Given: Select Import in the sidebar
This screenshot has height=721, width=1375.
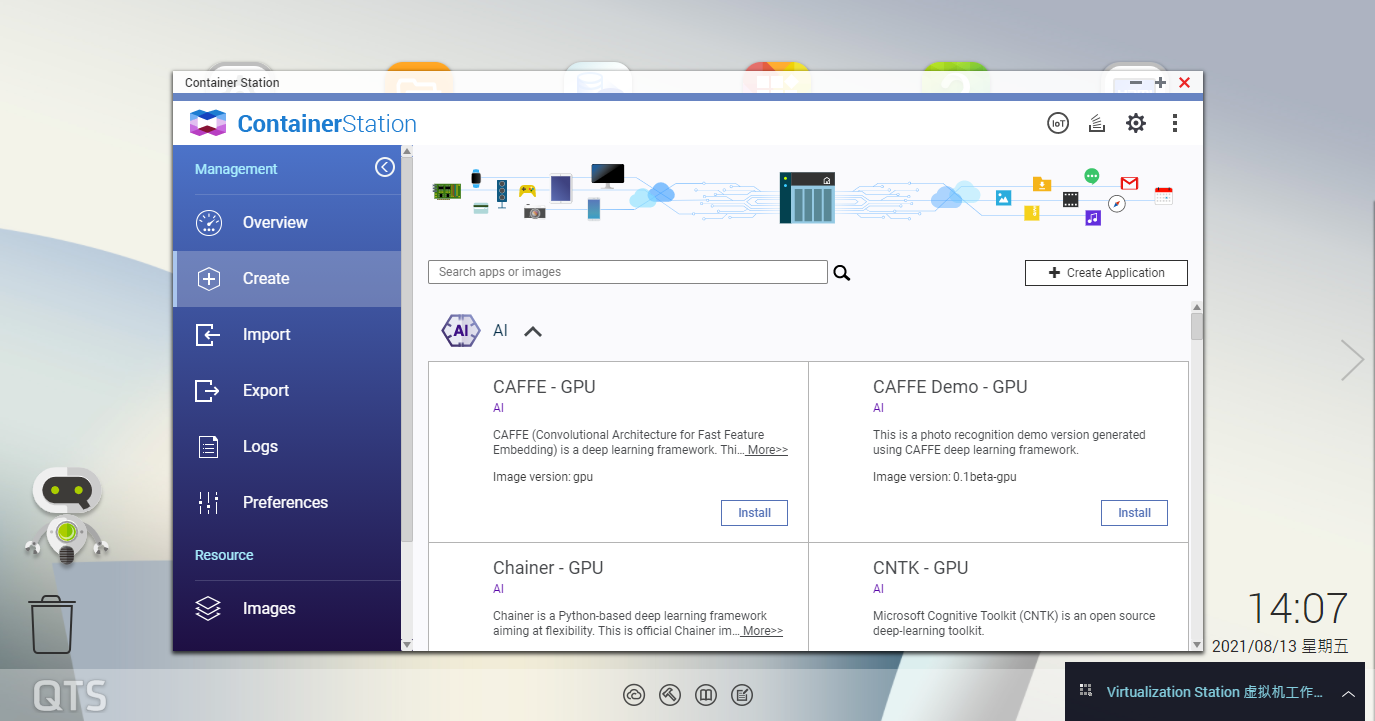Looking at the screenshot, I should [266, 334].
